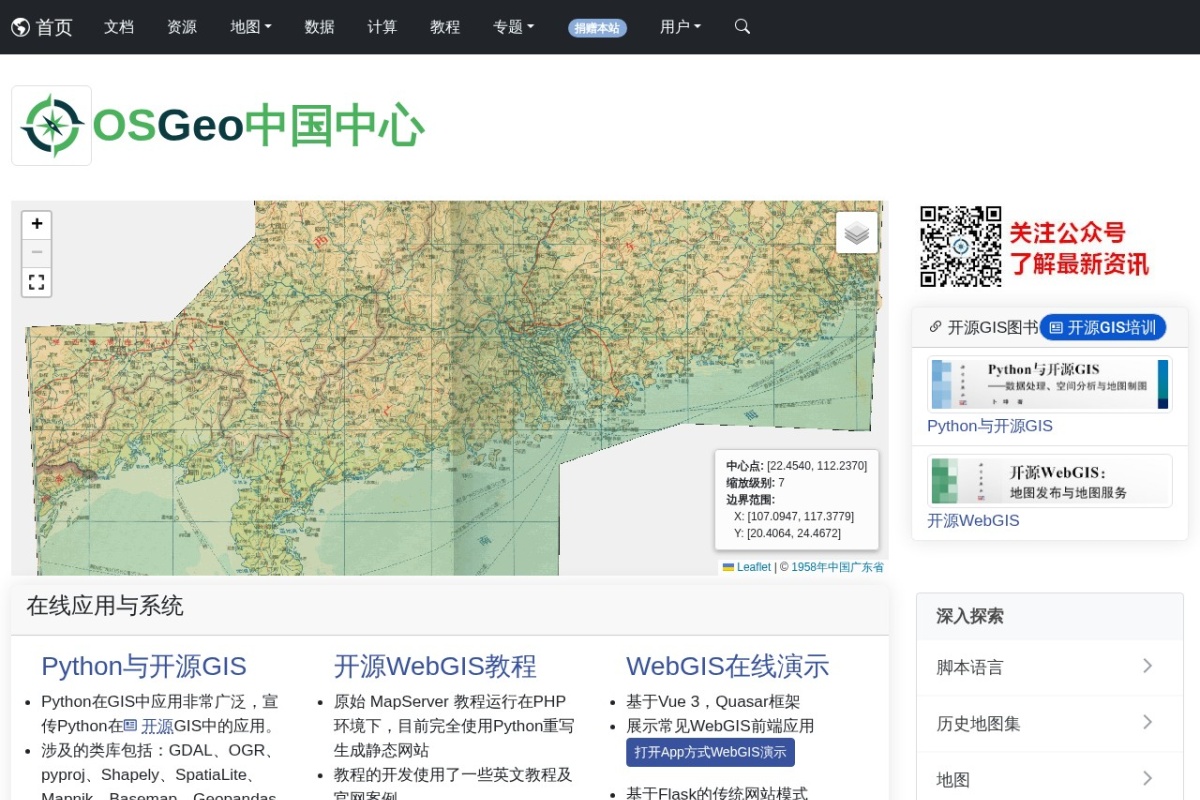Expand the 专题 dropdown menu

pyautogui.click(x=514, y=27)
